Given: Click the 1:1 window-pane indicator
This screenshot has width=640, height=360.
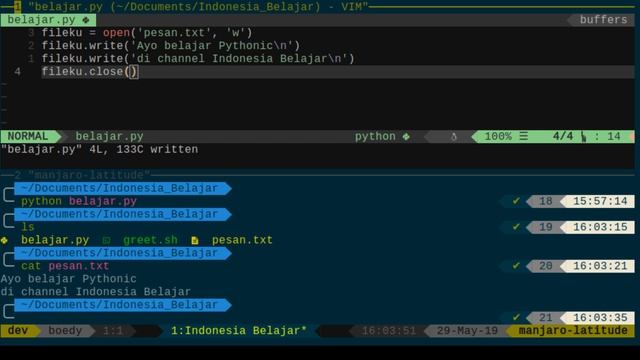Looking at the screenshot, I should tap(113, 331).
